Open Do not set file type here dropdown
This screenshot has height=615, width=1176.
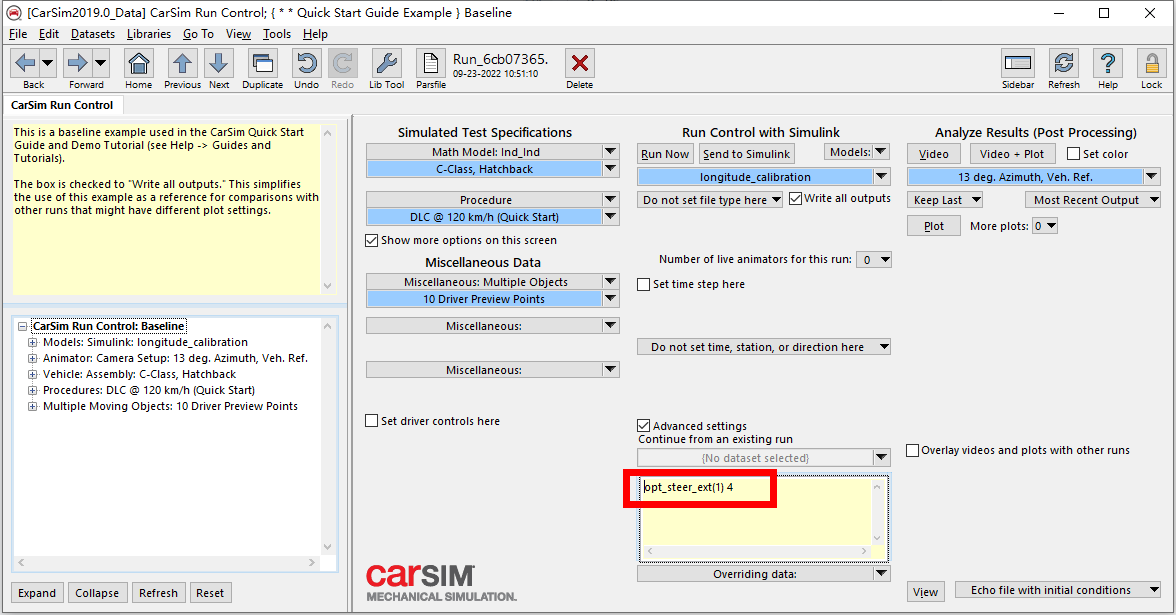[710, 200]
